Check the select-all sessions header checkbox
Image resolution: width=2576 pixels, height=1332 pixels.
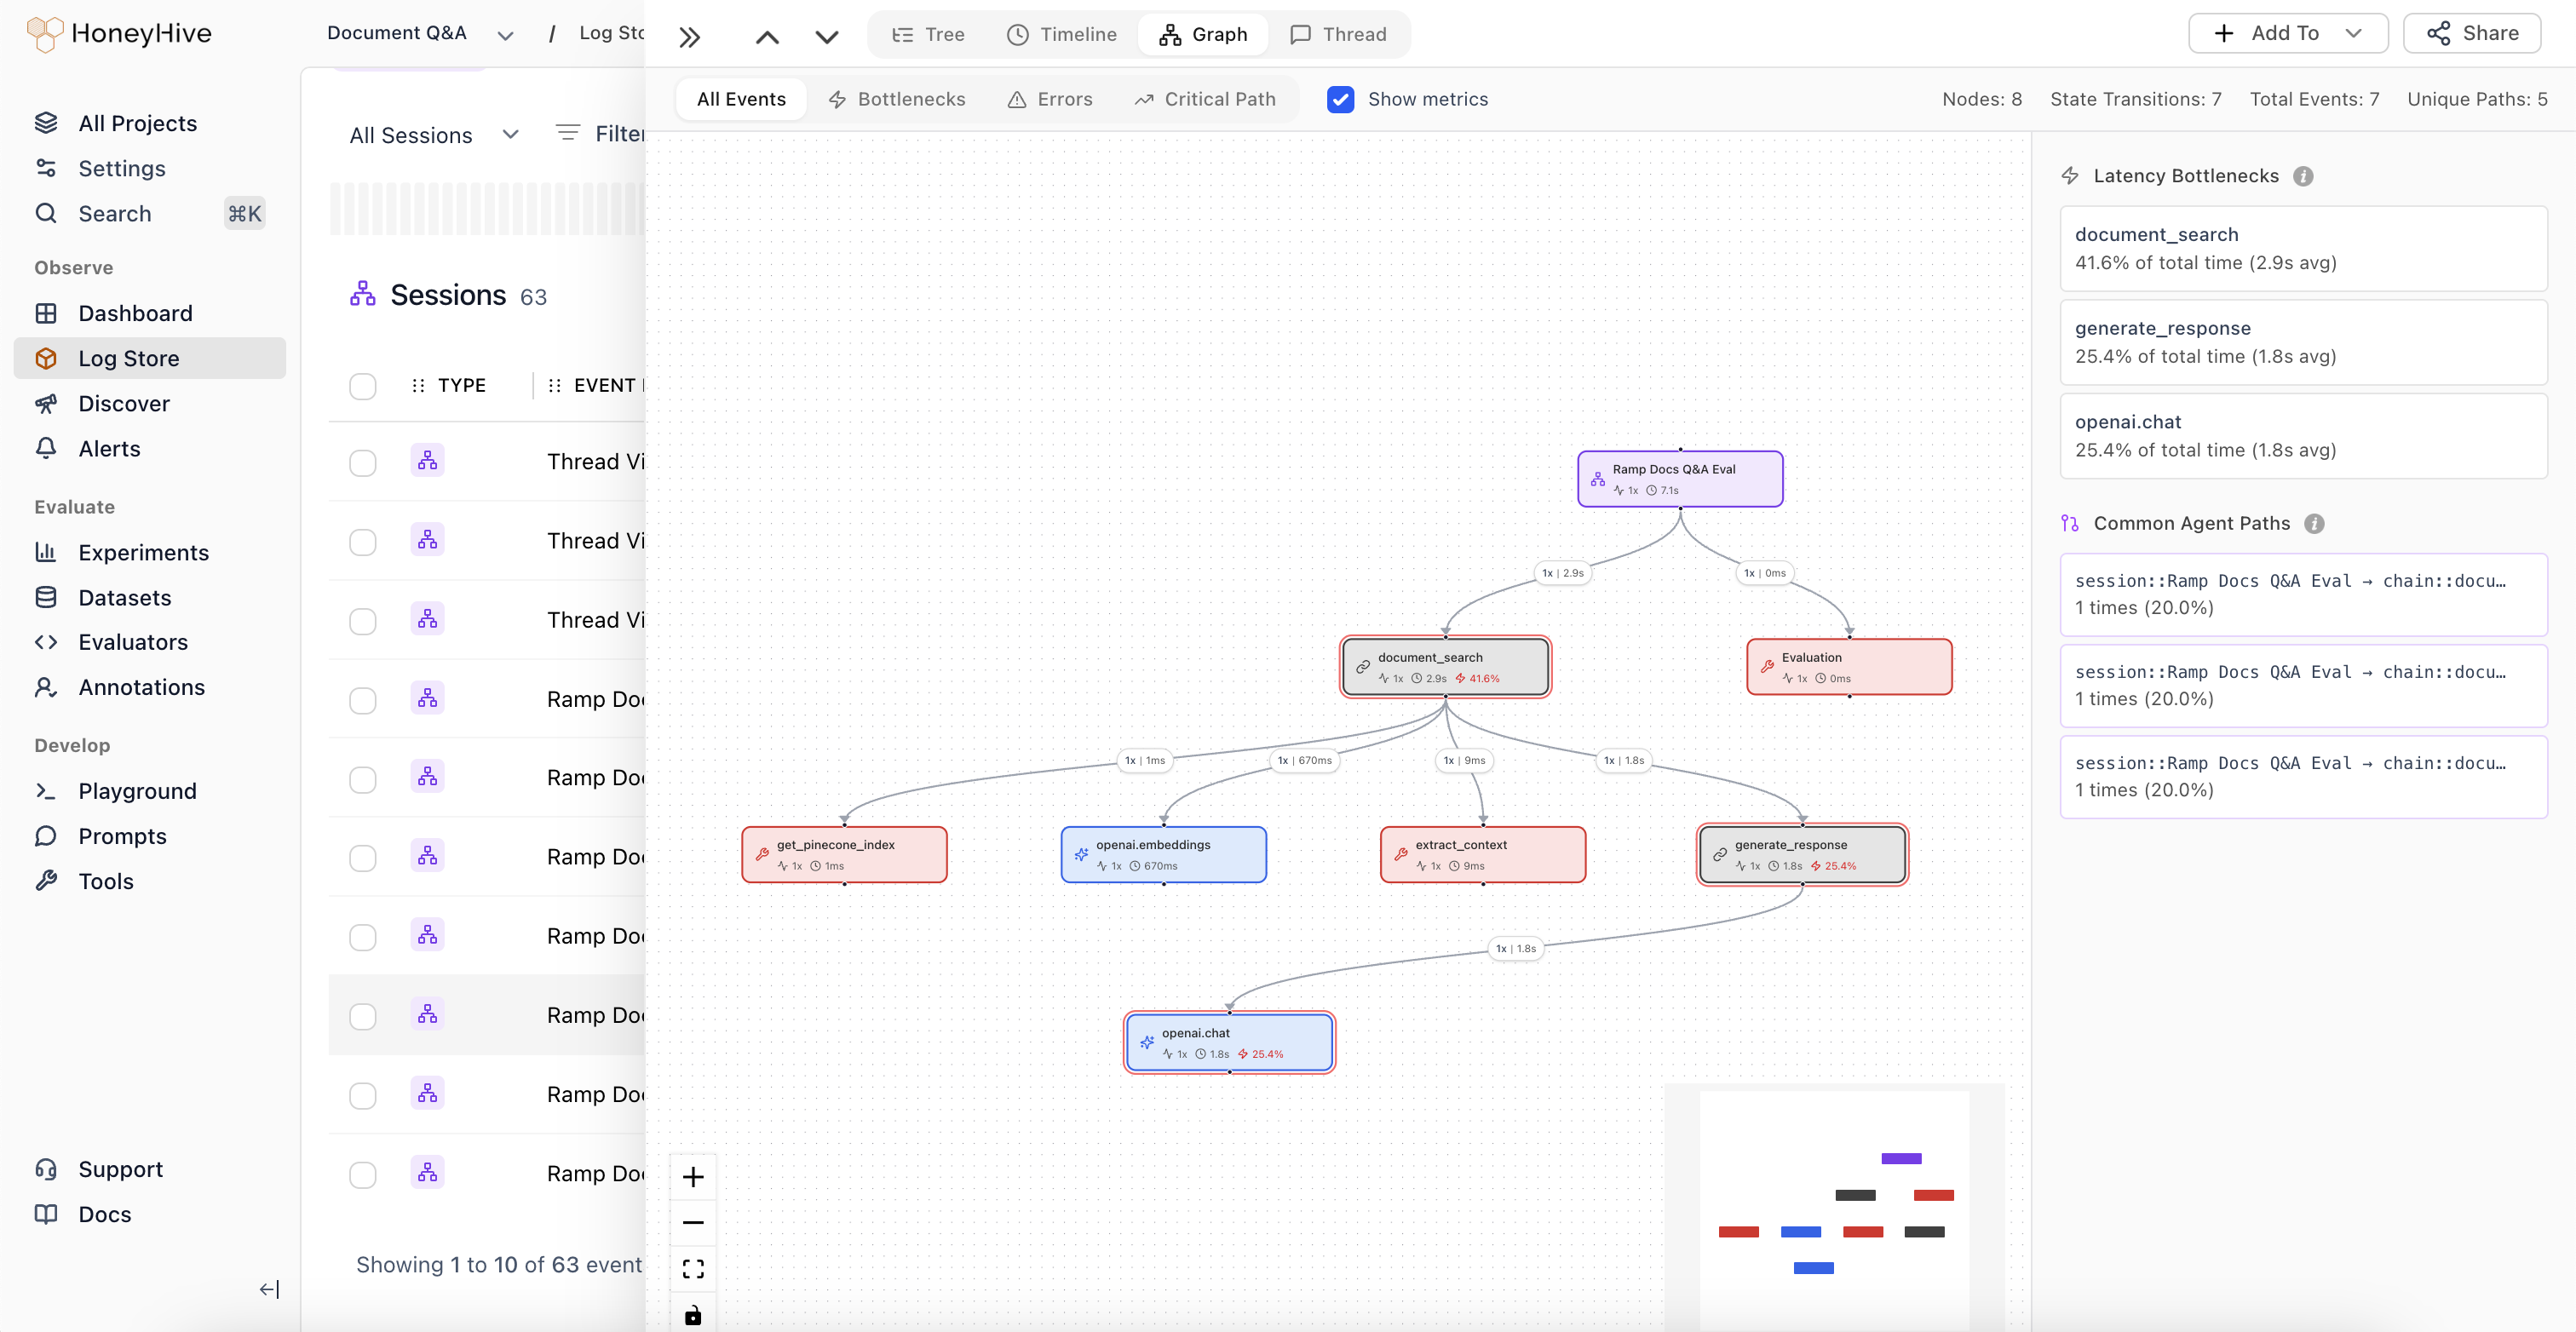363,386
